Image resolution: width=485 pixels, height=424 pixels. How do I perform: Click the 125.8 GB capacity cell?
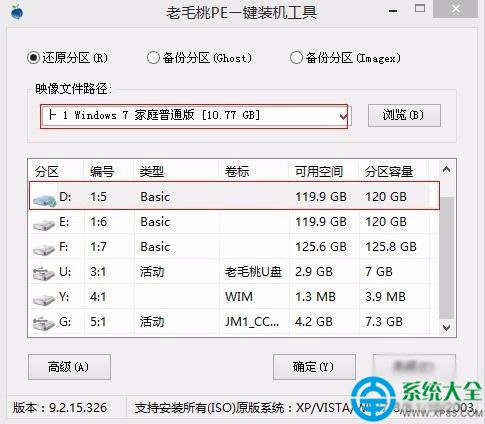[x=391, y=247]
